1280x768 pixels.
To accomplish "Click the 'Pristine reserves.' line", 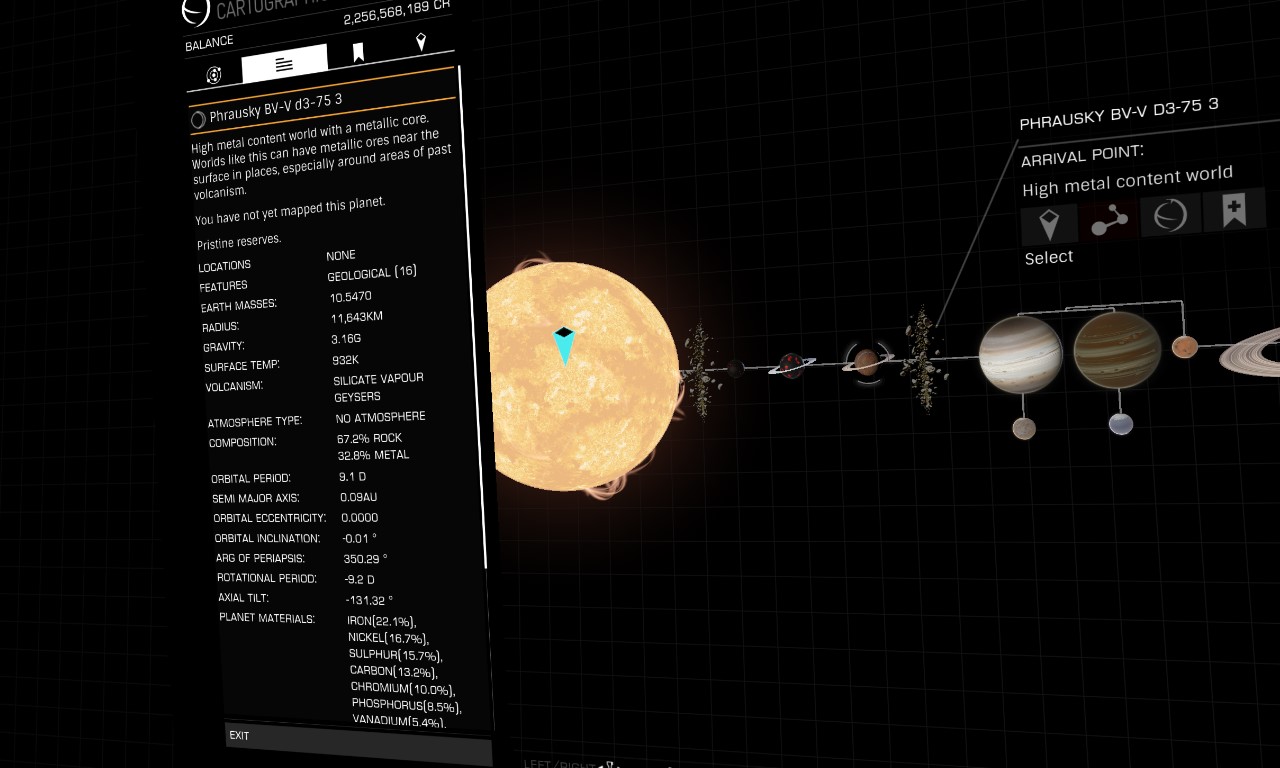I will (239, 241).
